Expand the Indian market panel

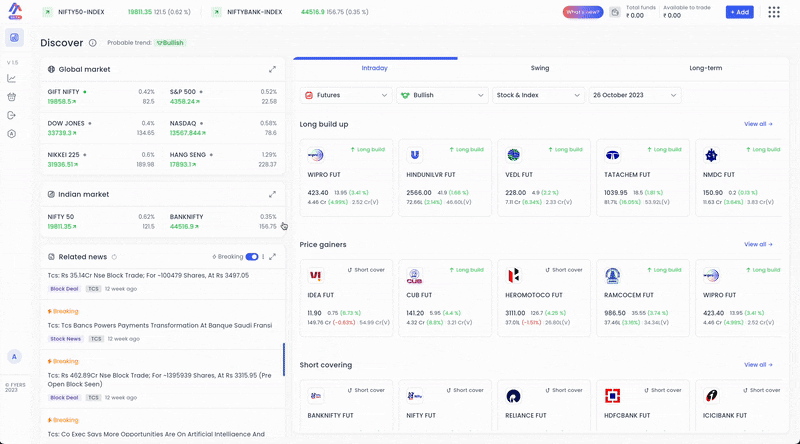coord(272,194)
